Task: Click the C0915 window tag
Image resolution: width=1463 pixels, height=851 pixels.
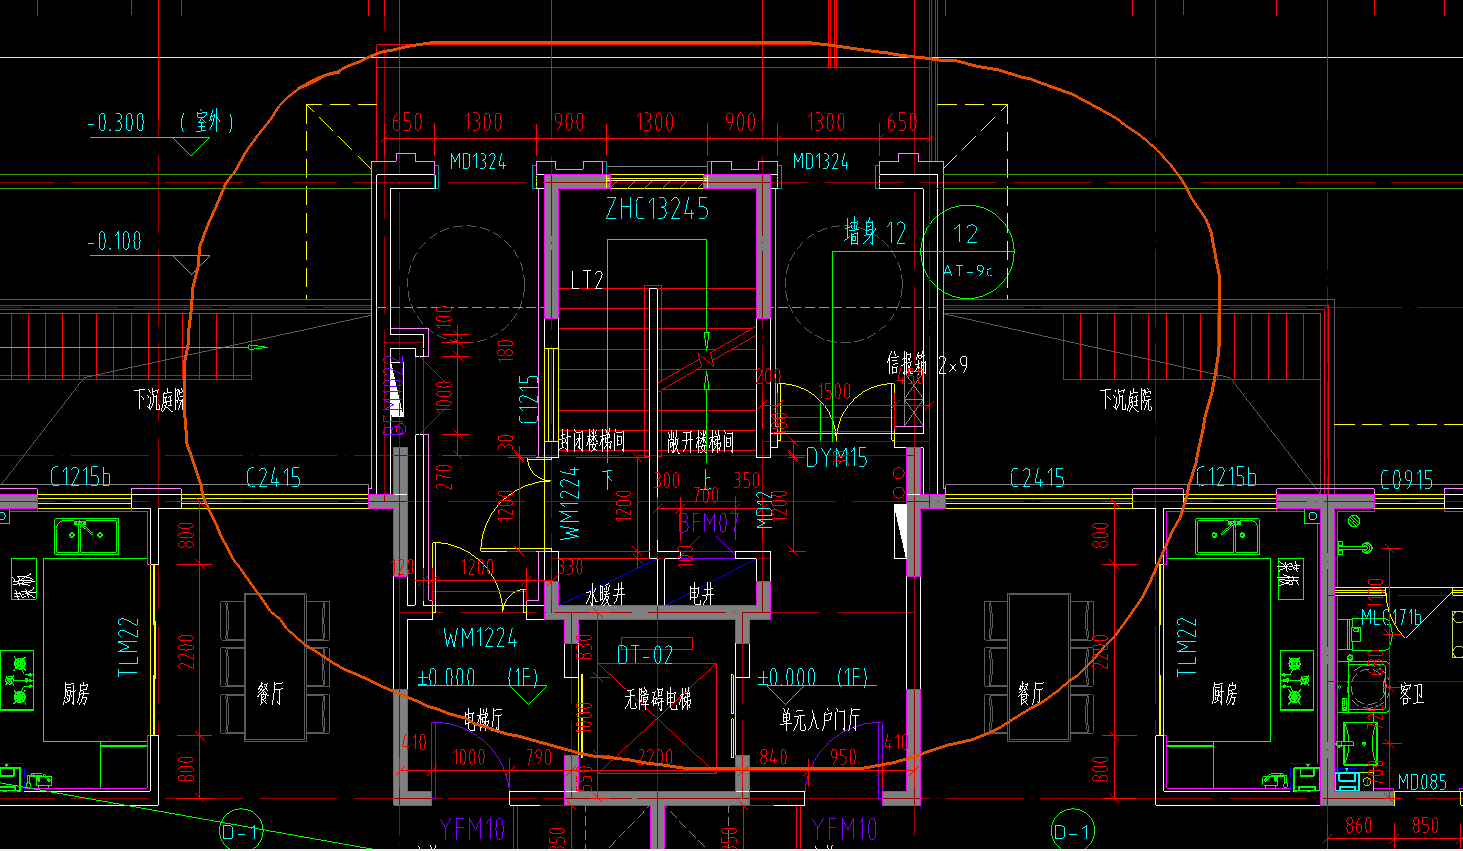Action: click(1407, 480)
